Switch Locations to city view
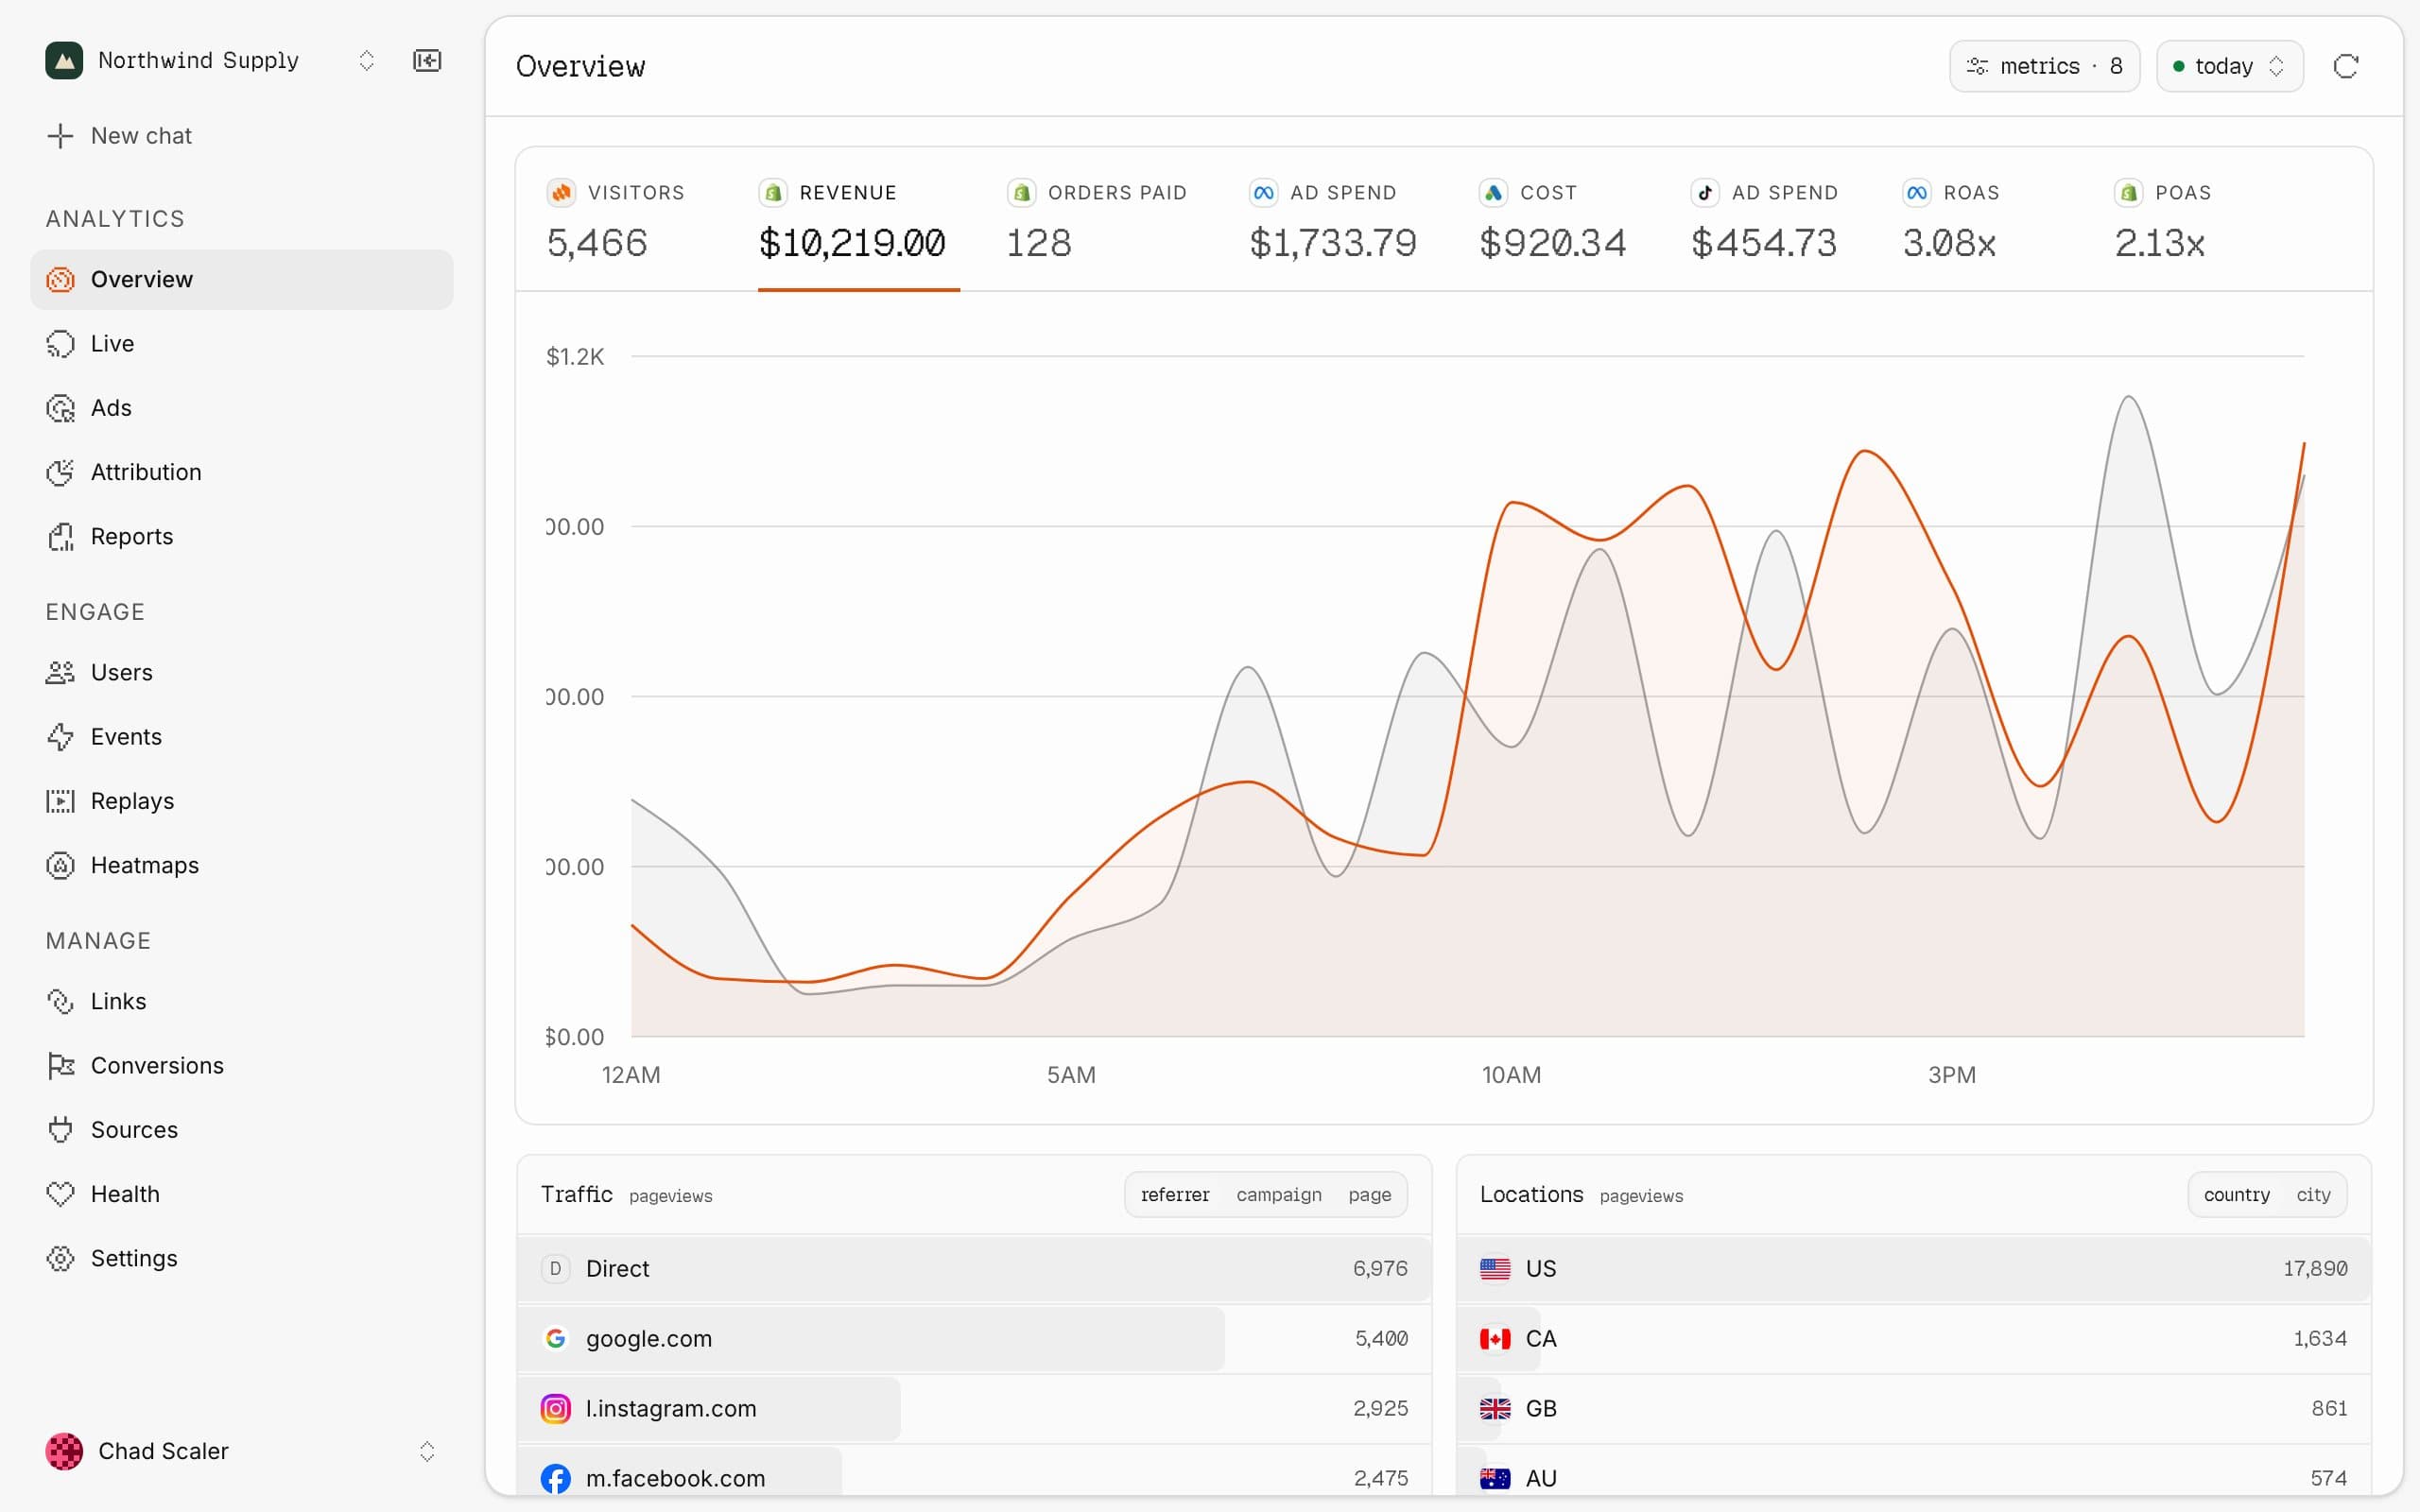Viewport: 2420px width, 1512px height. coord(2313,1195)
